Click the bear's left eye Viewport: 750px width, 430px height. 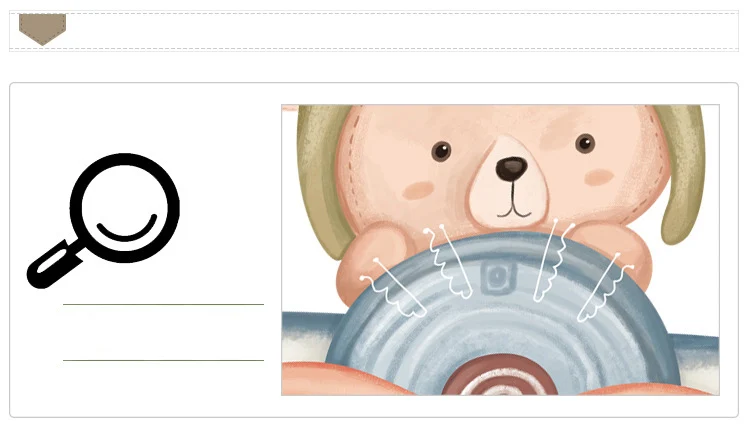point(441,151)
